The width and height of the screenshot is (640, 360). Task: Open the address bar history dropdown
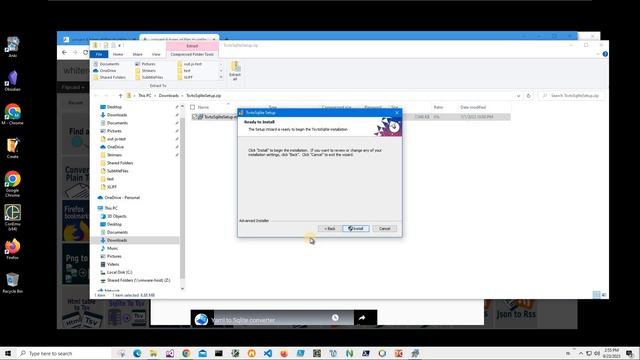(518, 96)
